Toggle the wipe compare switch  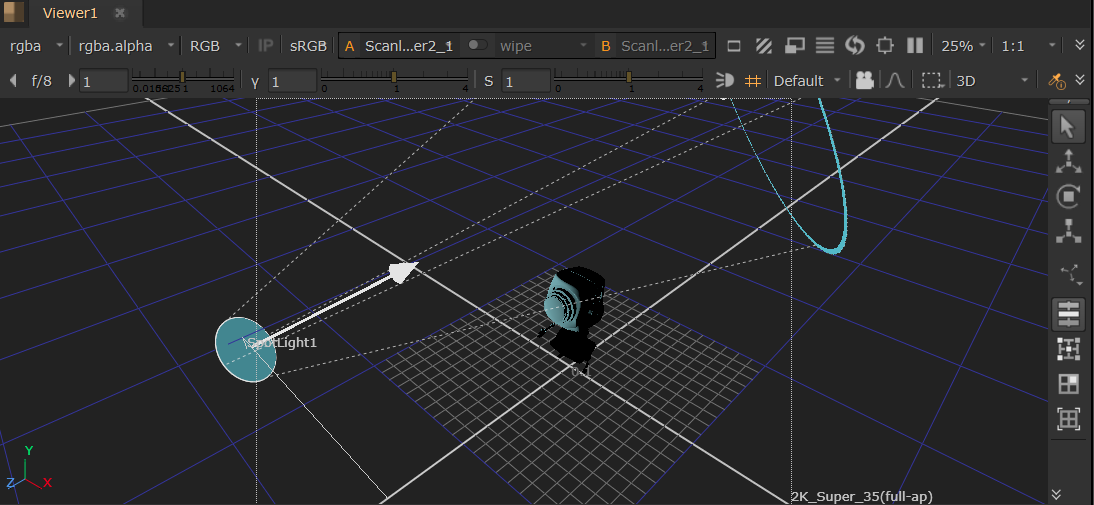(x=478, y=45)
